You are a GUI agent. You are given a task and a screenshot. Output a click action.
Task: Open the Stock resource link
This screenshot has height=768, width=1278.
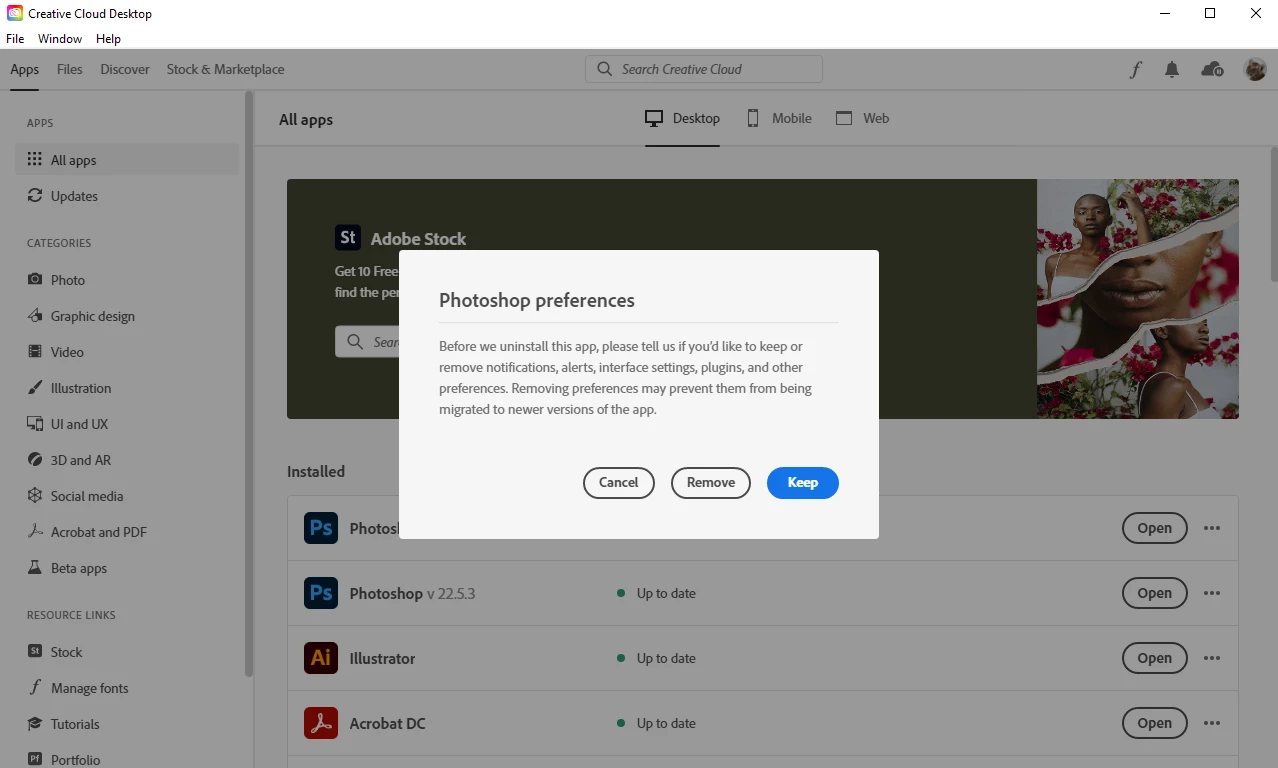127,652
